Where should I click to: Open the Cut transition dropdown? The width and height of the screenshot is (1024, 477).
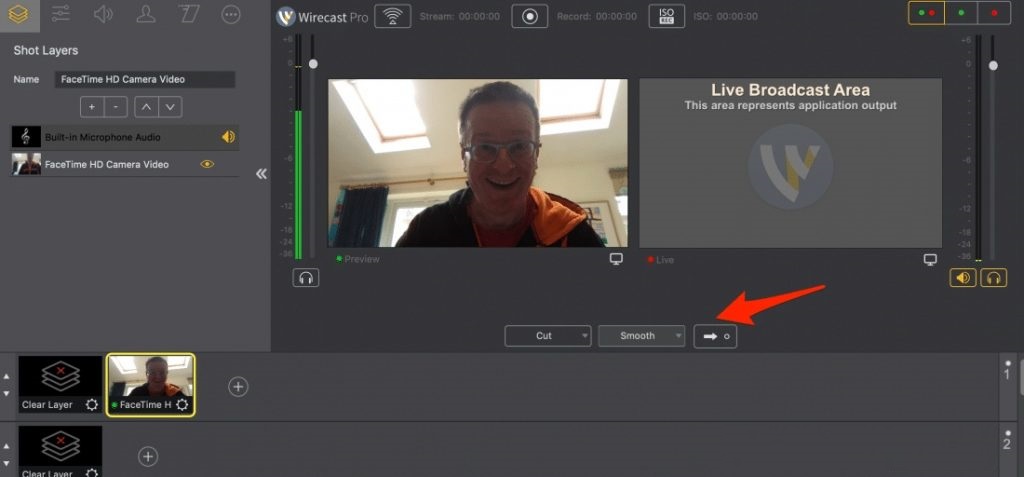coord(548,336)
